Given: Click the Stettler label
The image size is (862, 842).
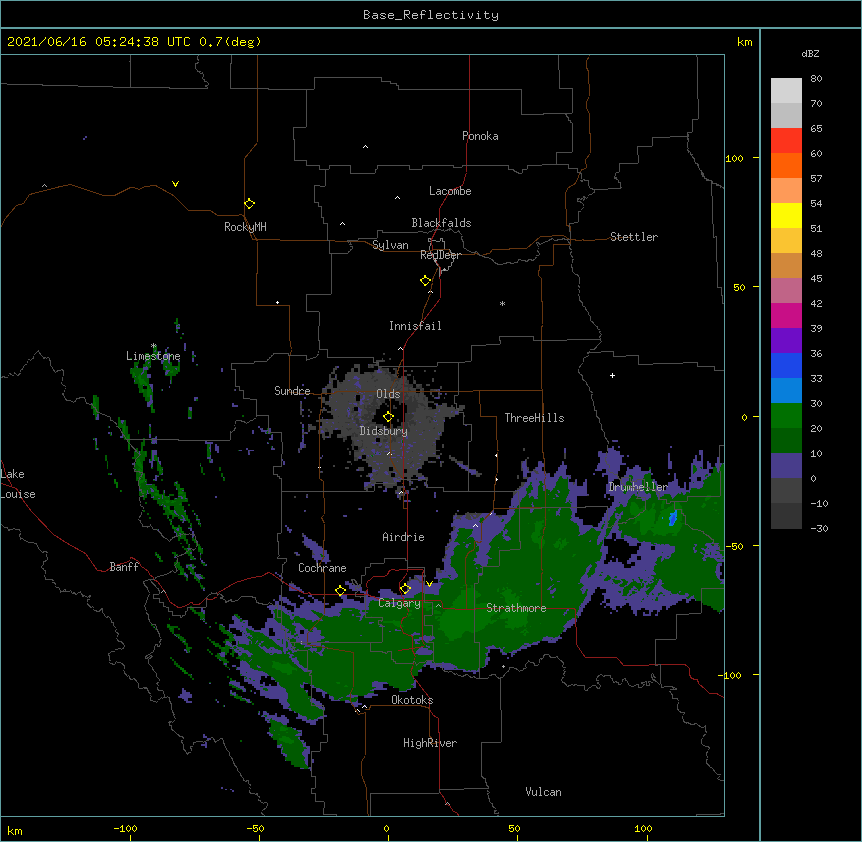Looking at the screenshot, I should (634, 237).
